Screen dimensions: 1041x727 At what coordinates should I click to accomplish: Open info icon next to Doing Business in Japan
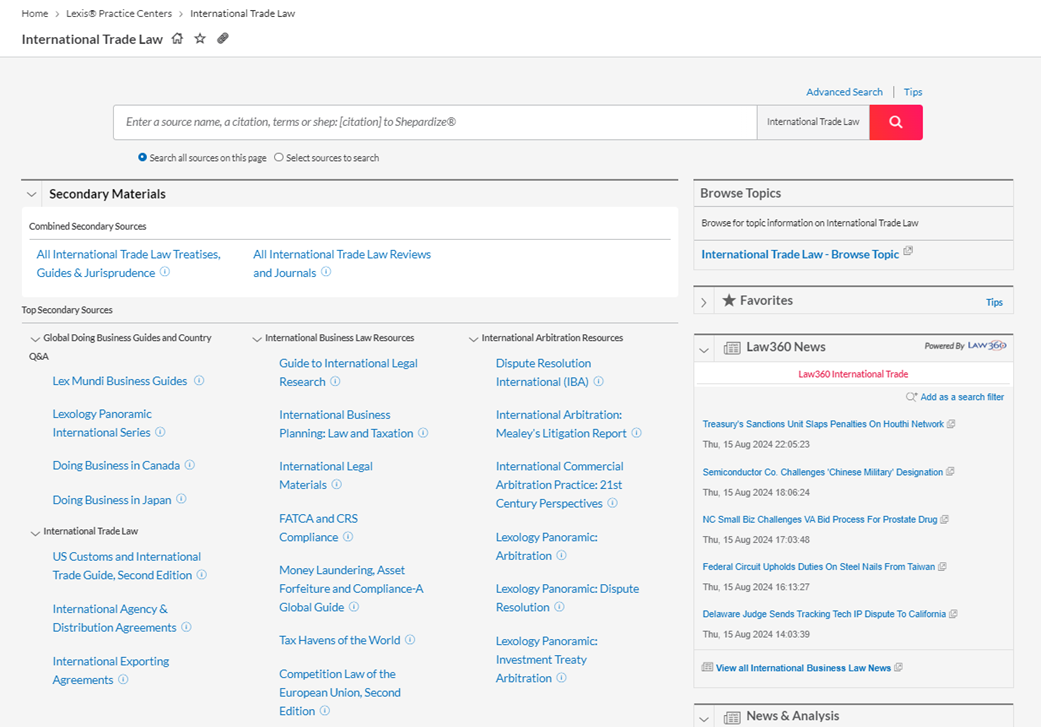click(181, 499)
